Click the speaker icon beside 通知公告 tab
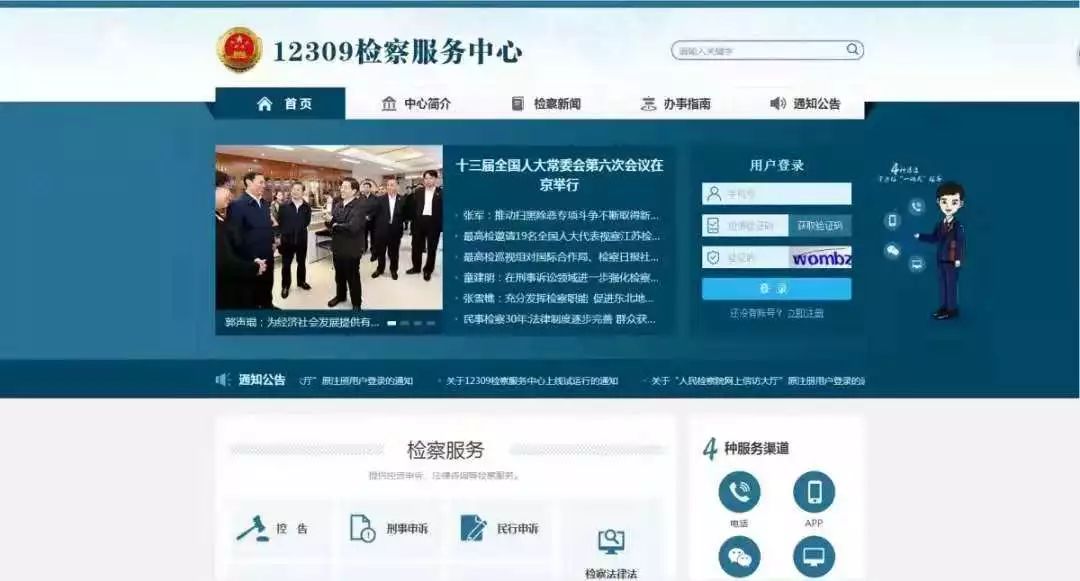 [x=778, y=103]
